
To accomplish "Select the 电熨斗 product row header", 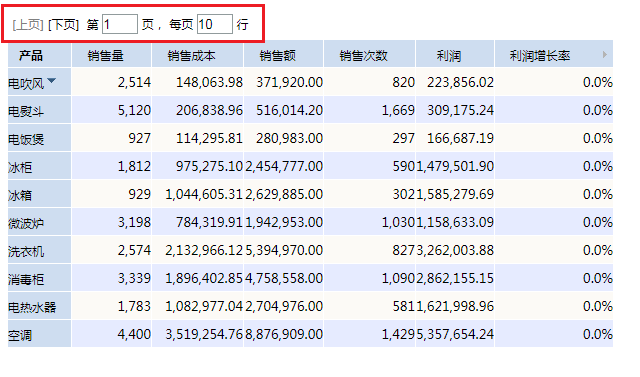I will 40,110.
